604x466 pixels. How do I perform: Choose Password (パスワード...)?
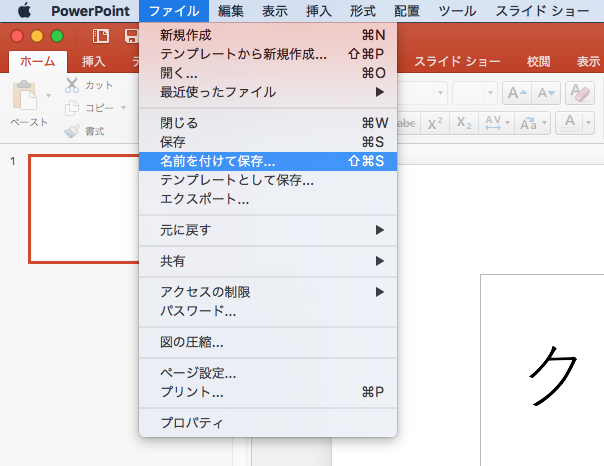[x=268, y=311]
